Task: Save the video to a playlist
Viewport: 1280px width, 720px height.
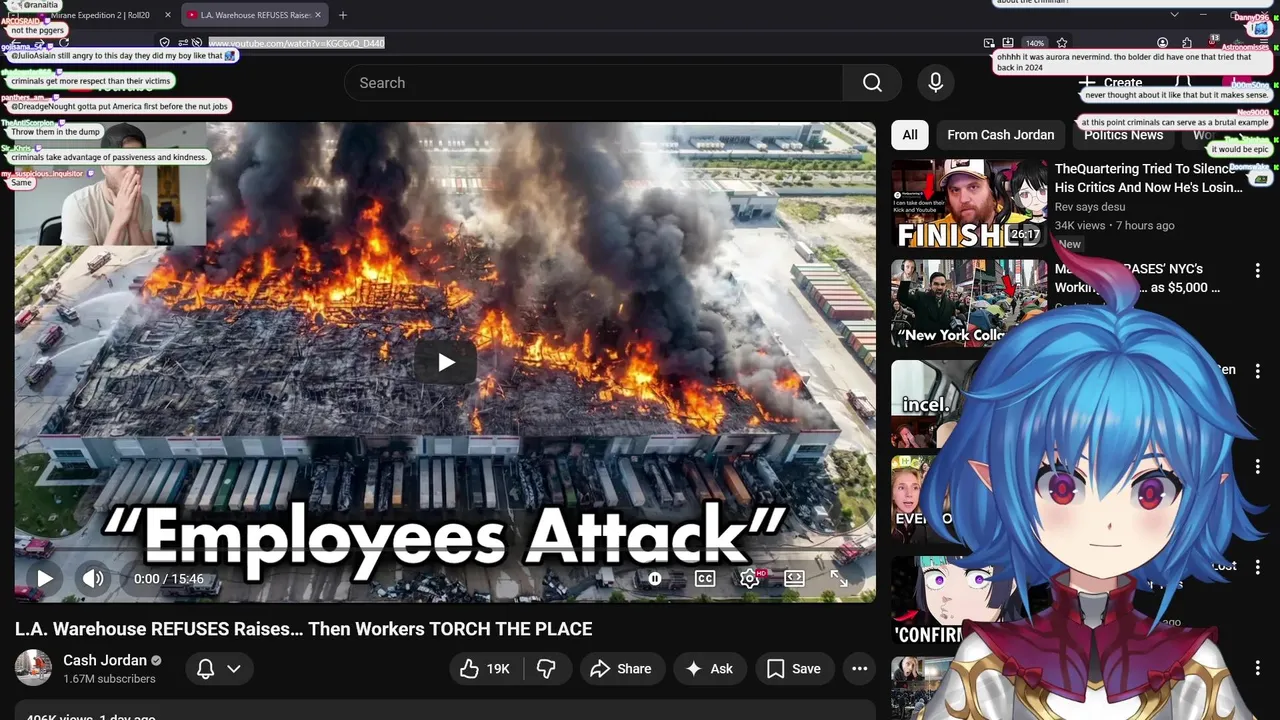Action: point(795,669)
